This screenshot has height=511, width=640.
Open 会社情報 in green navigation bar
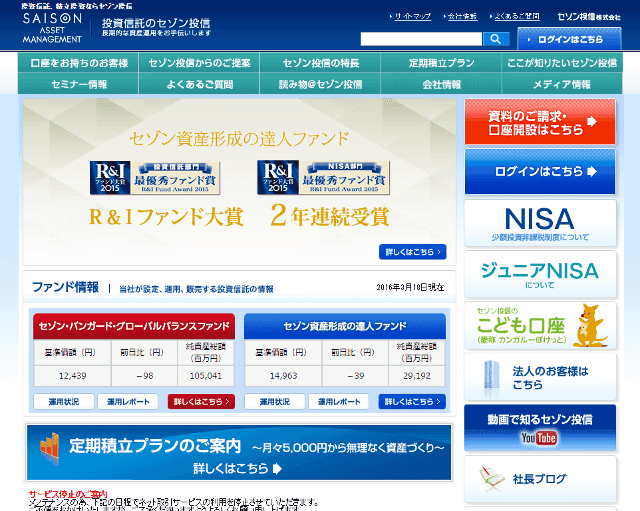[x=441, y=84]
